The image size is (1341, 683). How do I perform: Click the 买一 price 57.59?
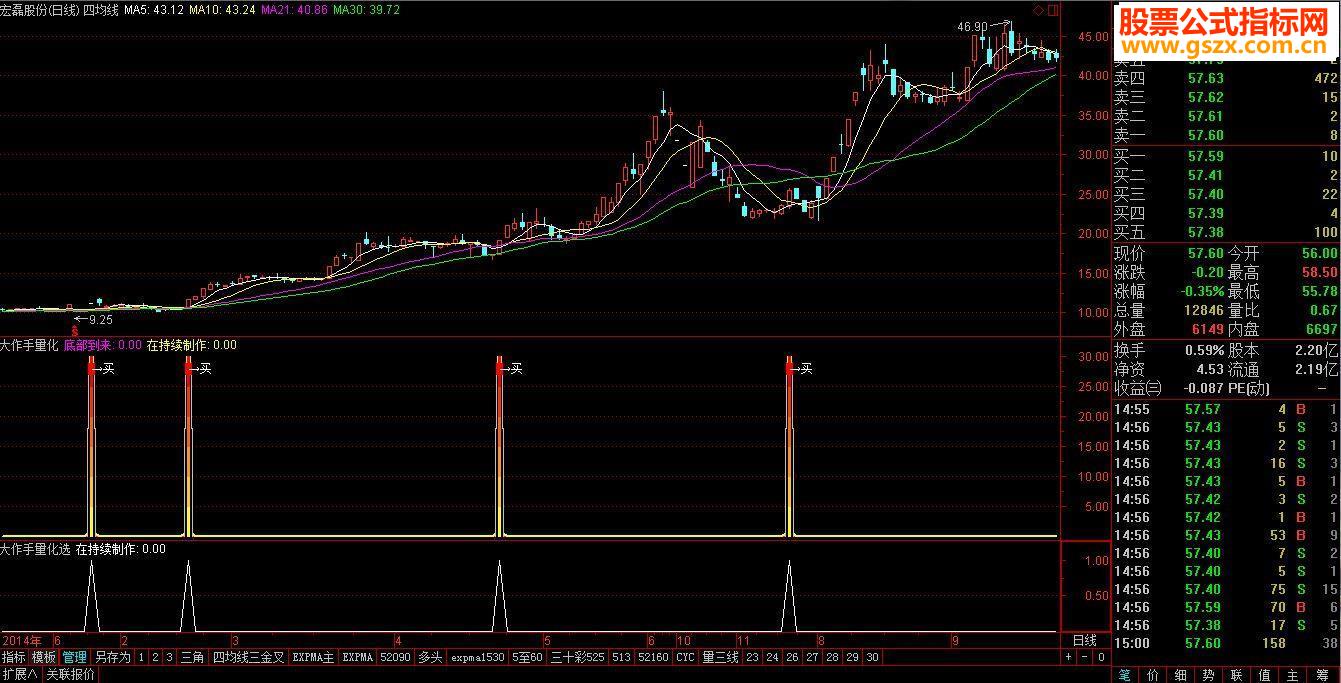(x=1205, y=156)
